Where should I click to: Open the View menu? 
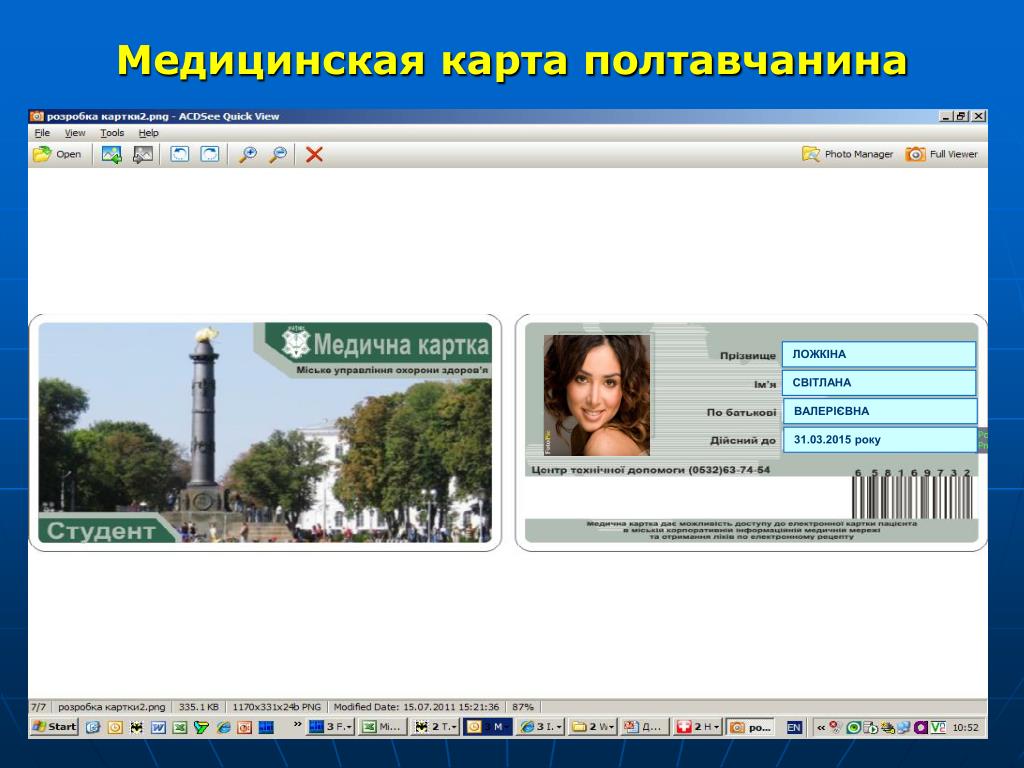(x=75, y=133)
